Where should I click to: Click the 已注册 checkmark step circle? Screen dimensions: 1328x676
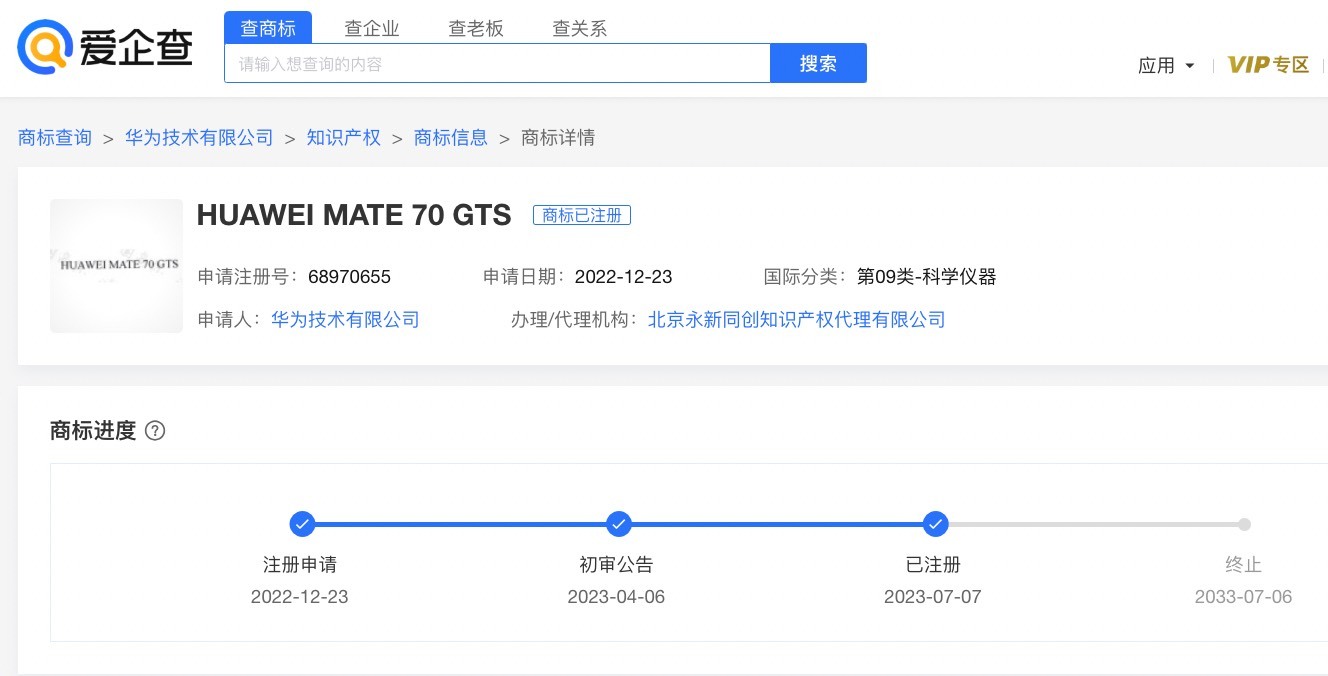coord(935,524)
